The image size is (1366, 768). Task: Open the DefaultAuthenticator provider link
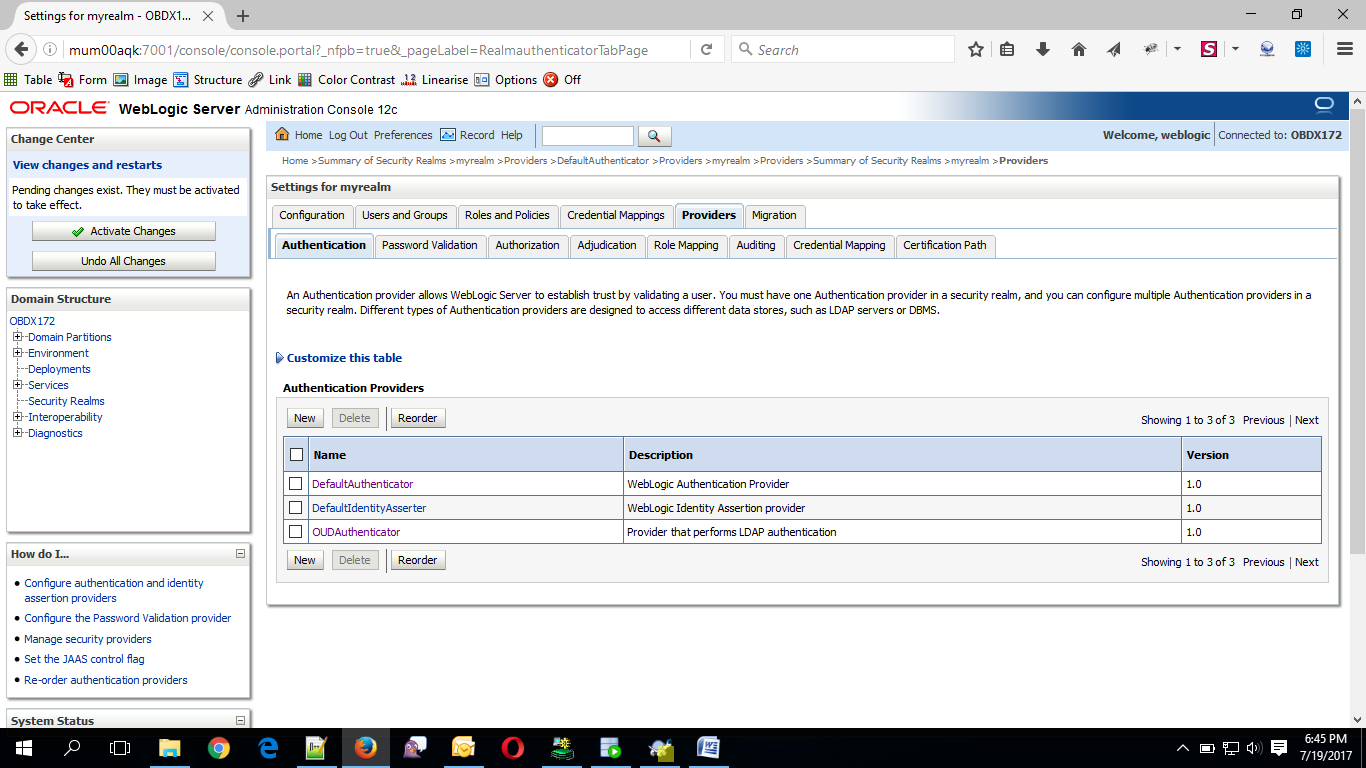(363, 484)
